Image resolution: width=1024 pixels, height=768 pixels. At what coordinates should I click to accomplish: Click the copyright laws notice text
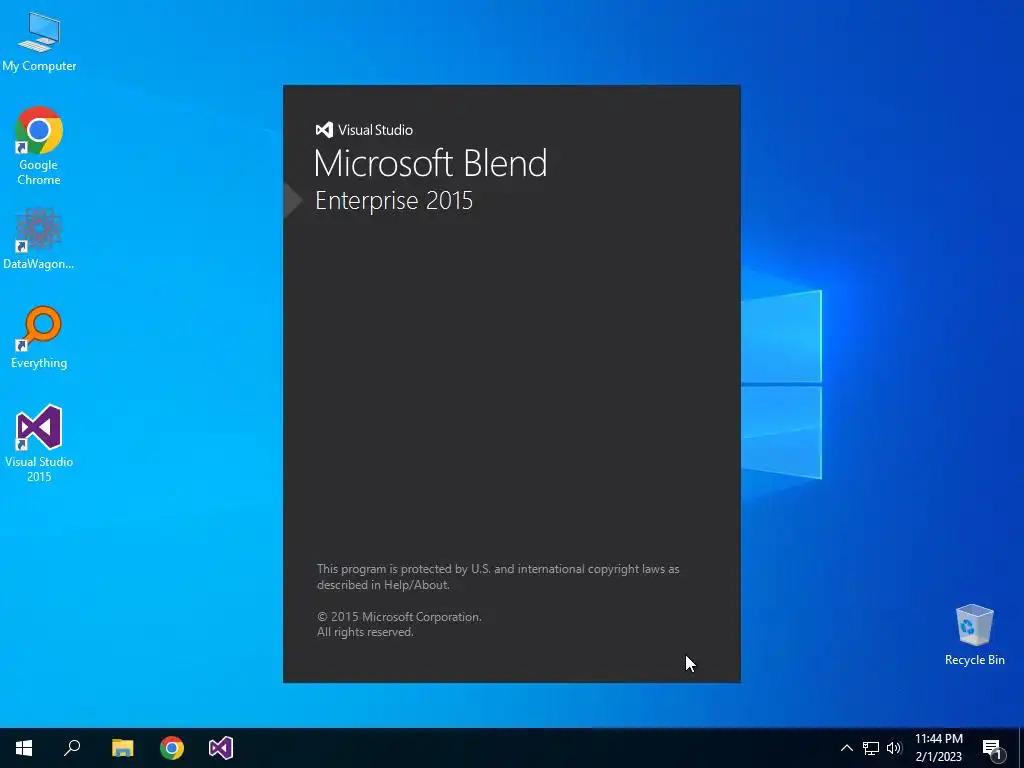(498, 577)
